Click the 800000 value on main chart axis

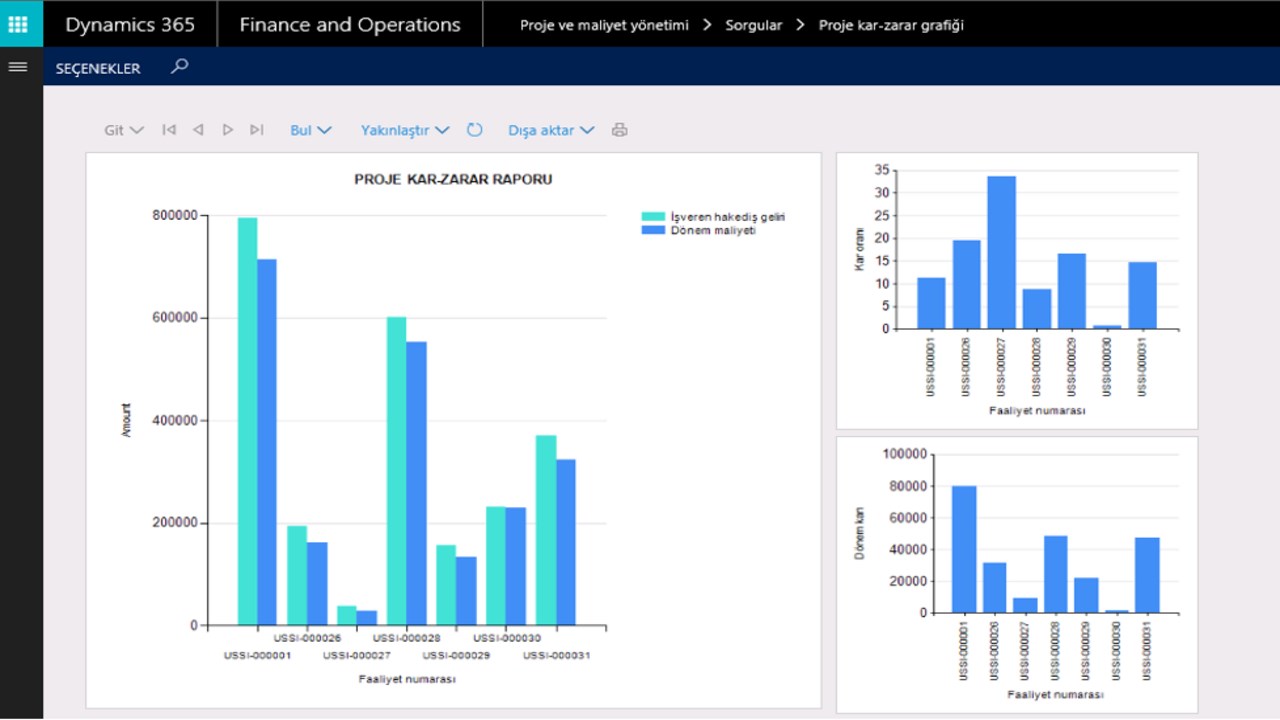click(x=176, y=215)
